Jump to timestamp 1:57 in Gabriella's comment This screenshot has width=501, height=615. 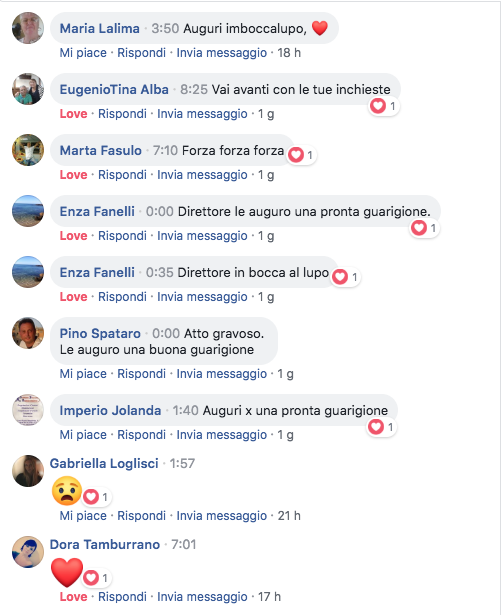pos(182,464)
